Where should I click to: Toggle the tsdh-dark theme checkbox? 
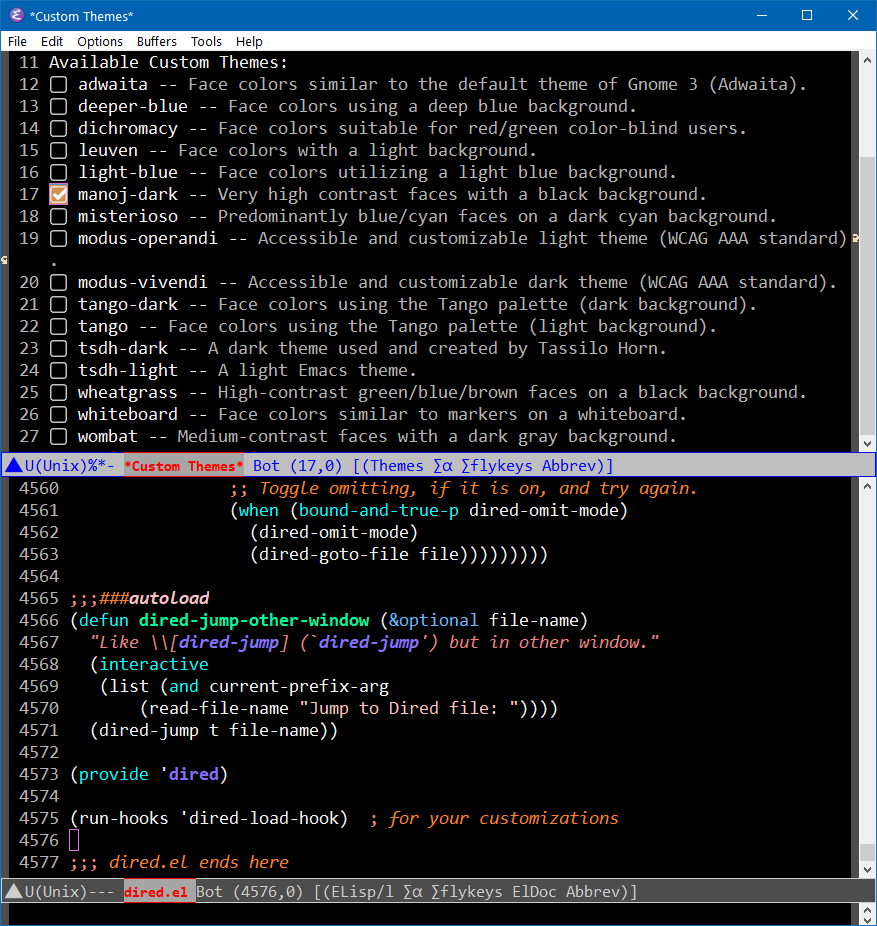coord(58,348)
